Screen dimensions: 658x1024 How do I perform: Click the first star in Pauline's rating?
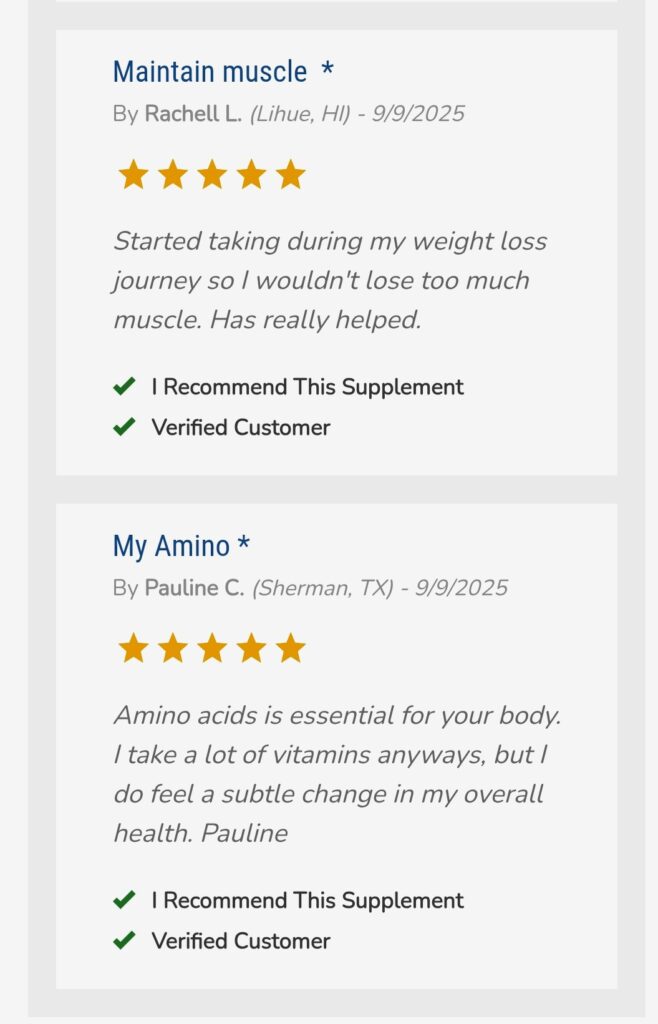click(x=133, y=649)
